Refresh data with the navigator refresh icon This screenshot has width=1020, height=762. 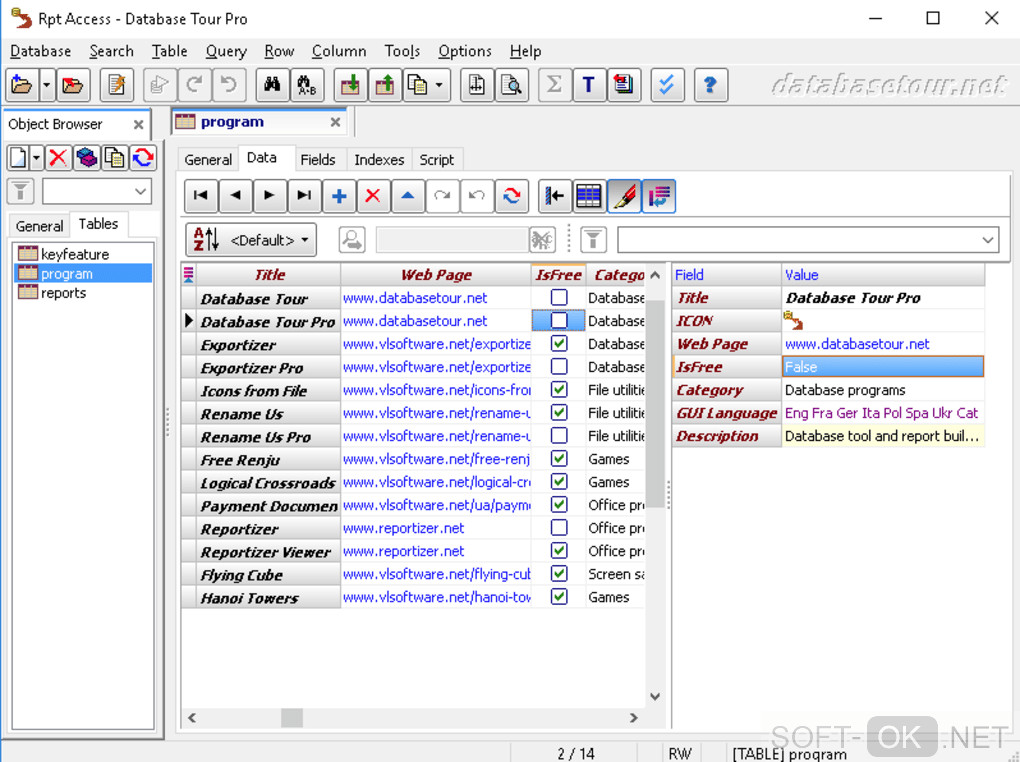[x=511, y=196]
